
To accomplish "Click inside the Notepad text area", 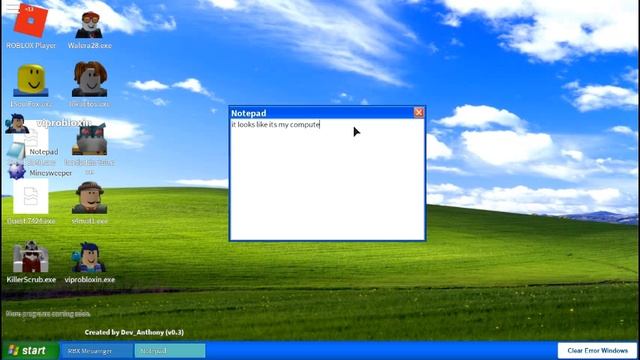I will coord(327,179).
